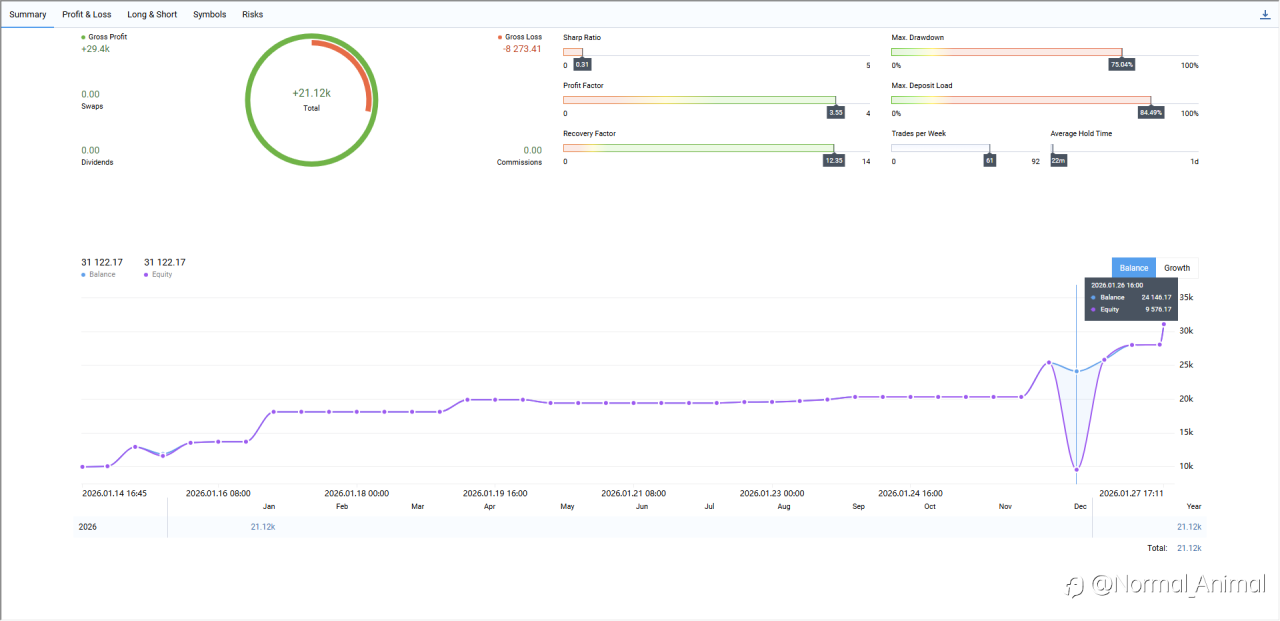The width and height of the screenshot is (1280, 621).
Task: Click the Profit Factor 3.55 marker
Action: [x=836, y=112]
